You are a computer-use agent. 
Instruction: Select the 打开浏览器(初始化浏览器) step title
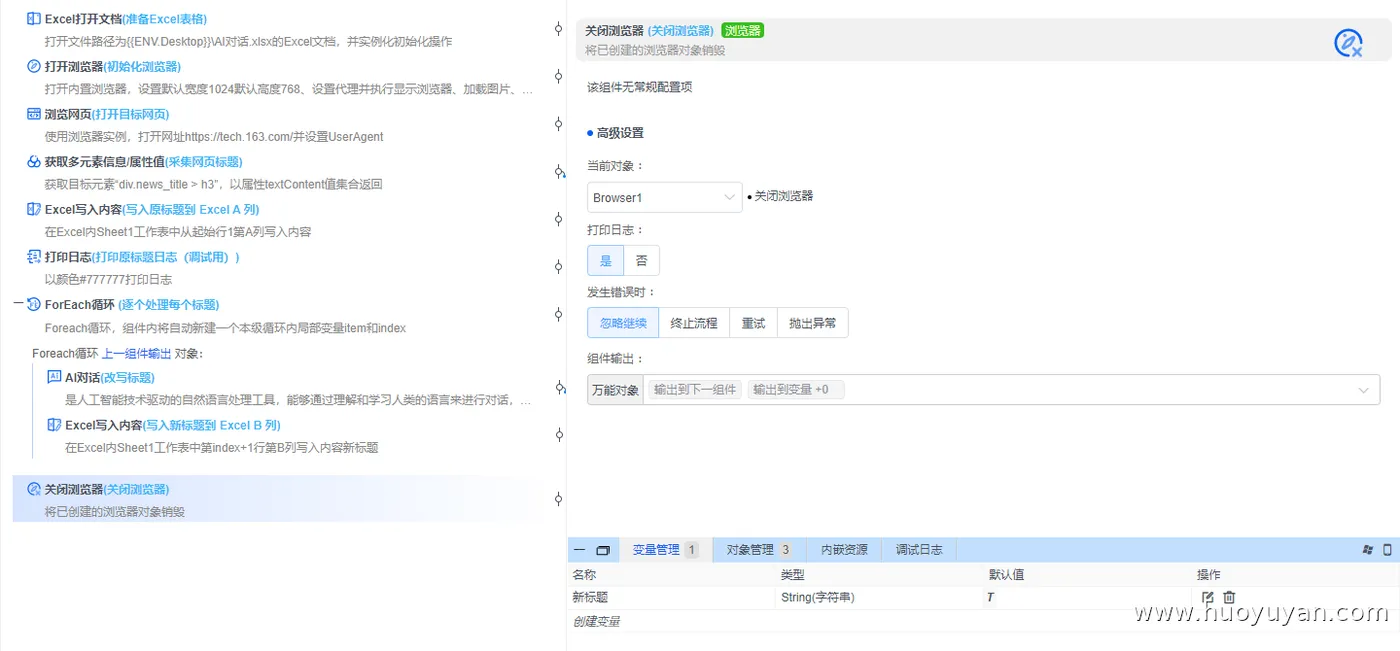(113, 67)
